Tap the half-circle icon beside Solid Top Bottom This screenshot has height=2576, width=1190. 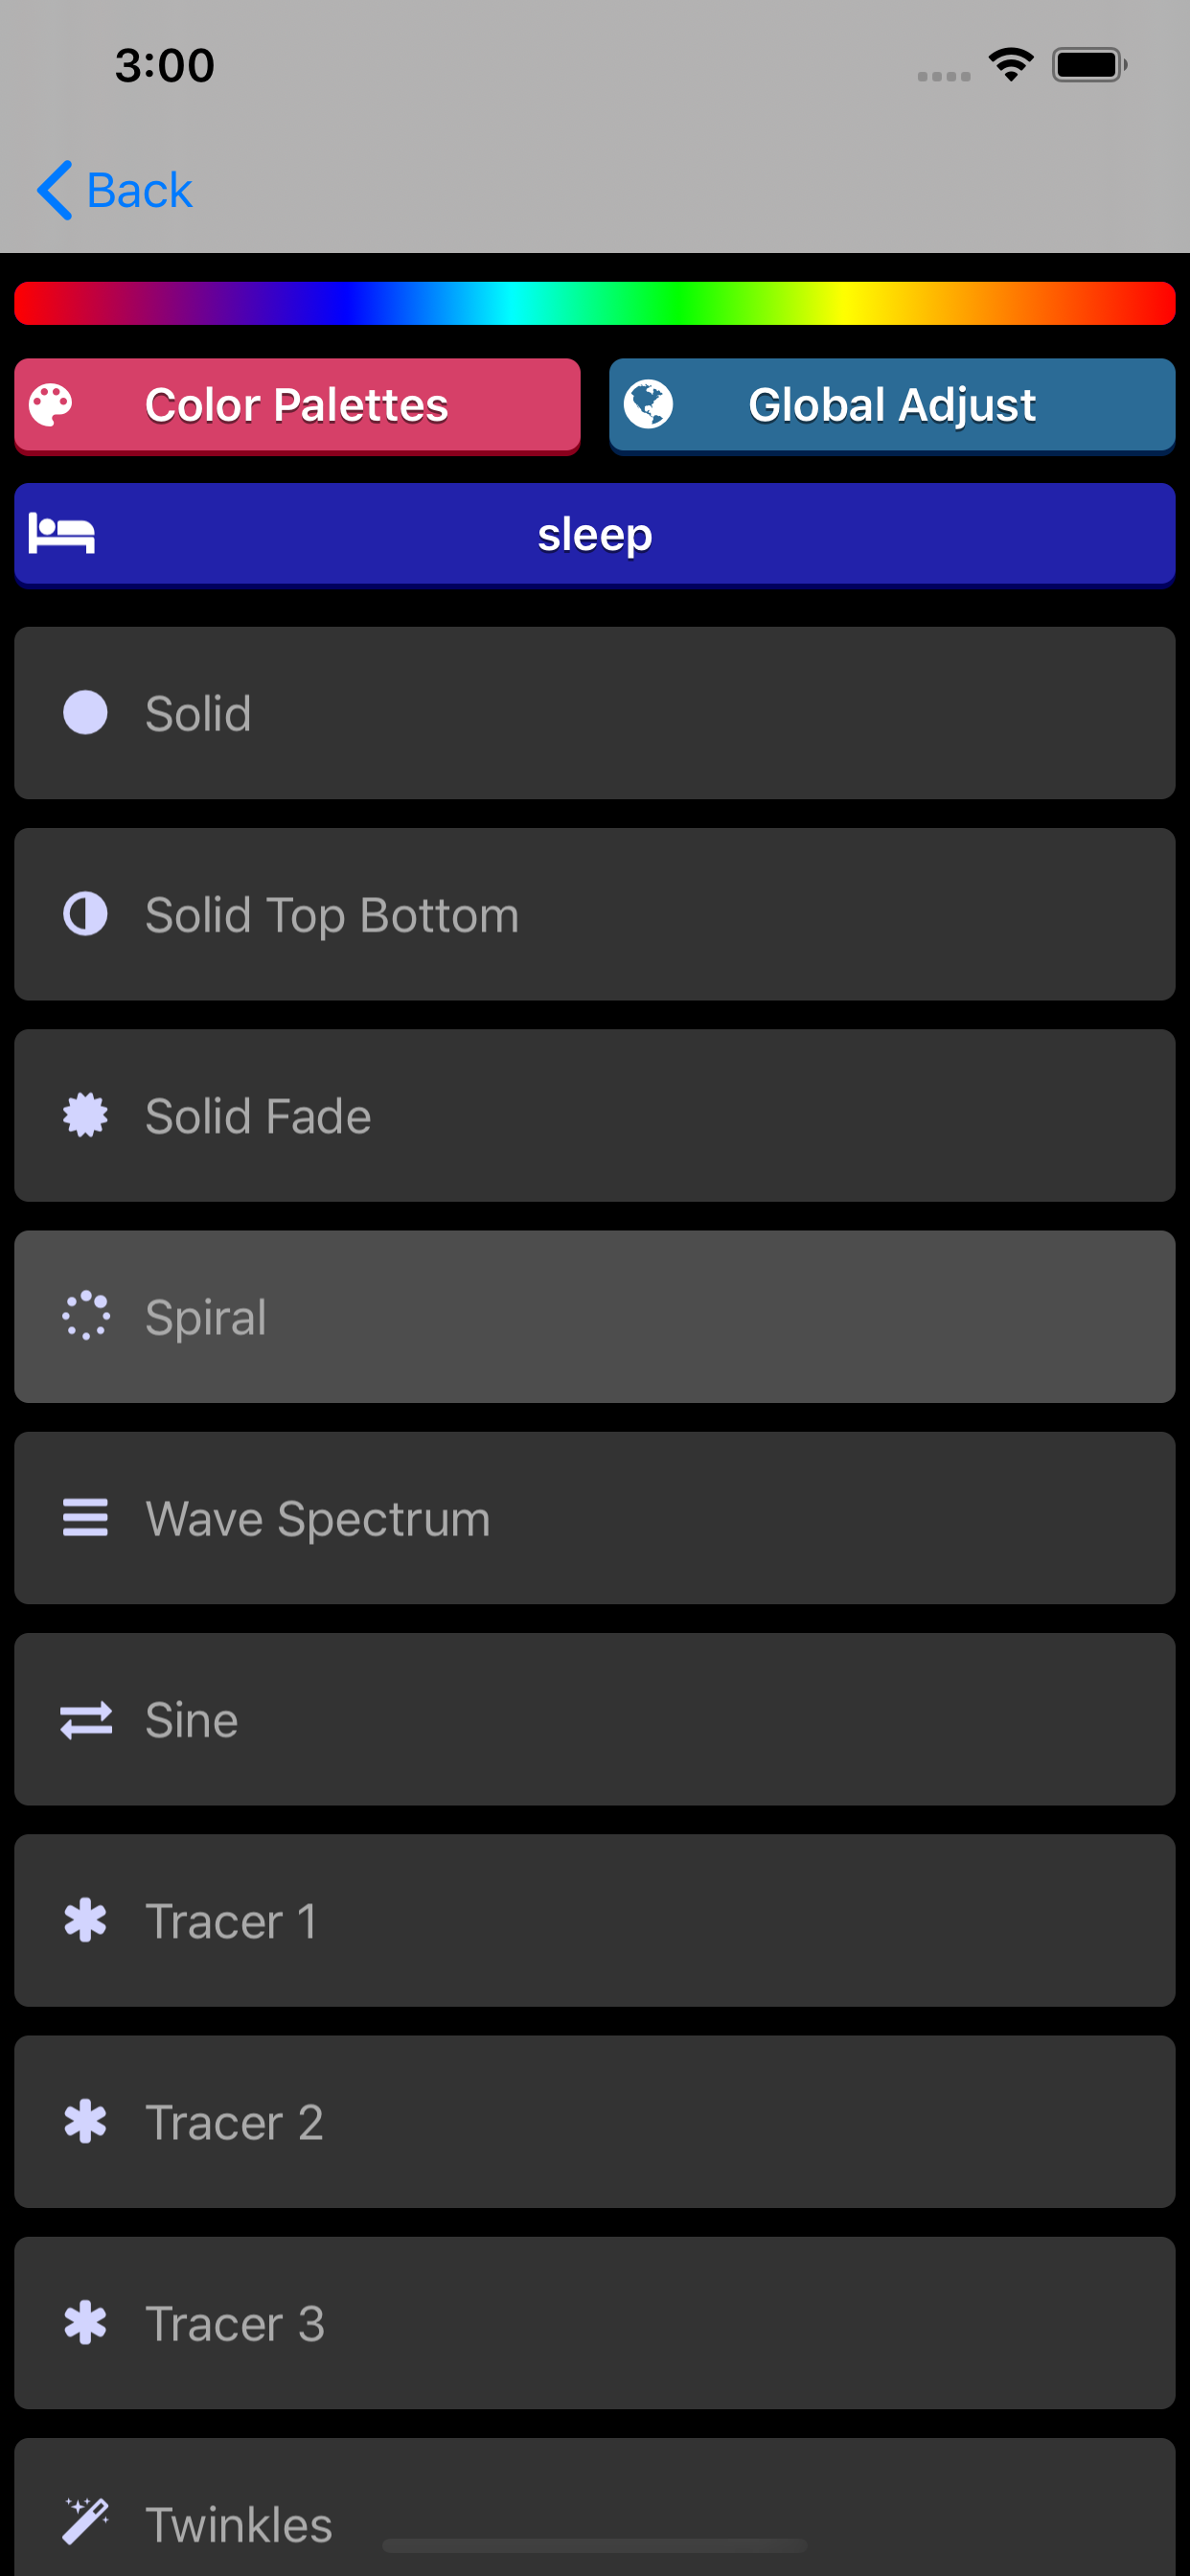85,914
